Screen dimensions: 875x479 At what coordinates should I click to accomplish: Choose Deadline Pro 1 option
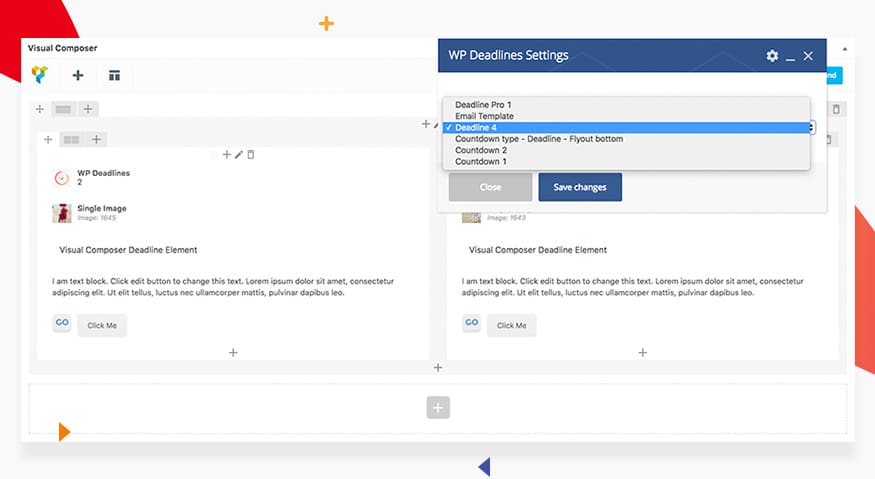tap(626, 104)
